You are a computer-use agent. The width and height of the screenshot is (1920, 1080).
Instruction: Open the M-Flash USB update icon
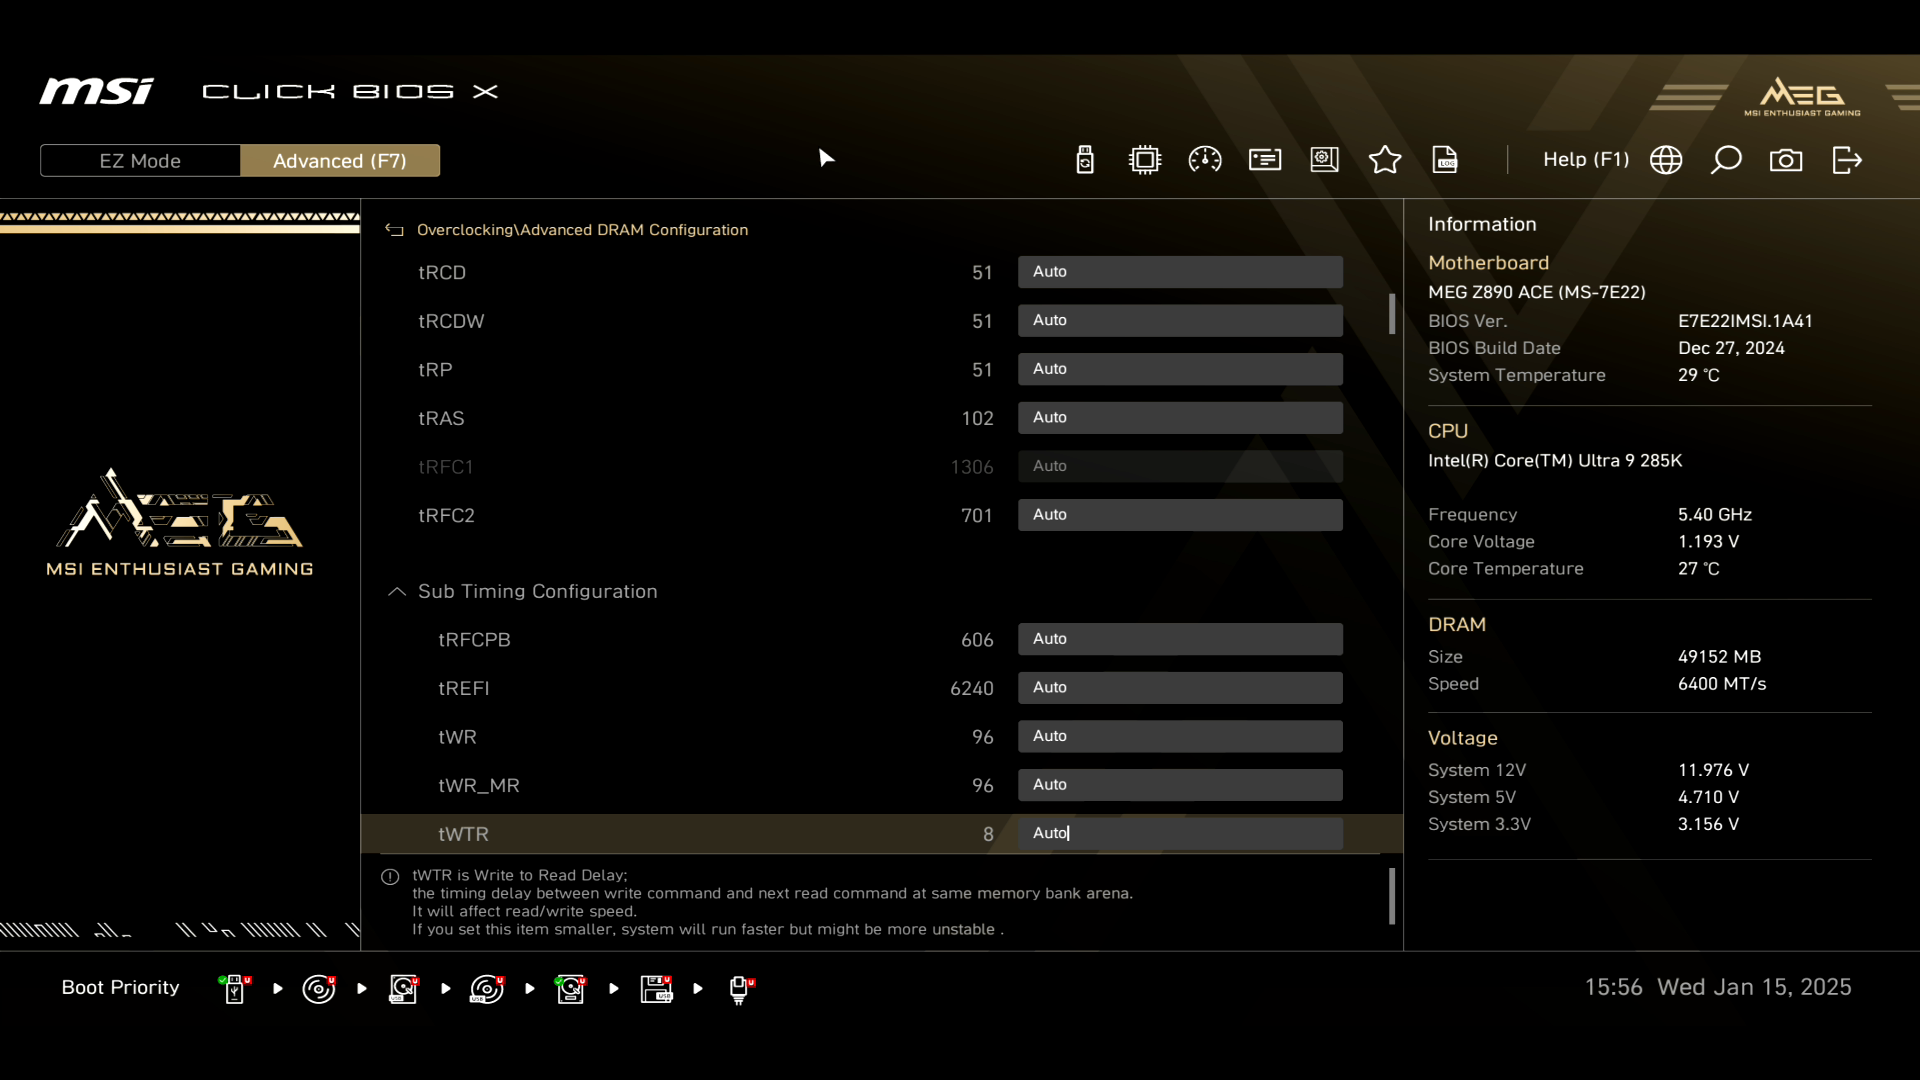tap(1085, 160)
